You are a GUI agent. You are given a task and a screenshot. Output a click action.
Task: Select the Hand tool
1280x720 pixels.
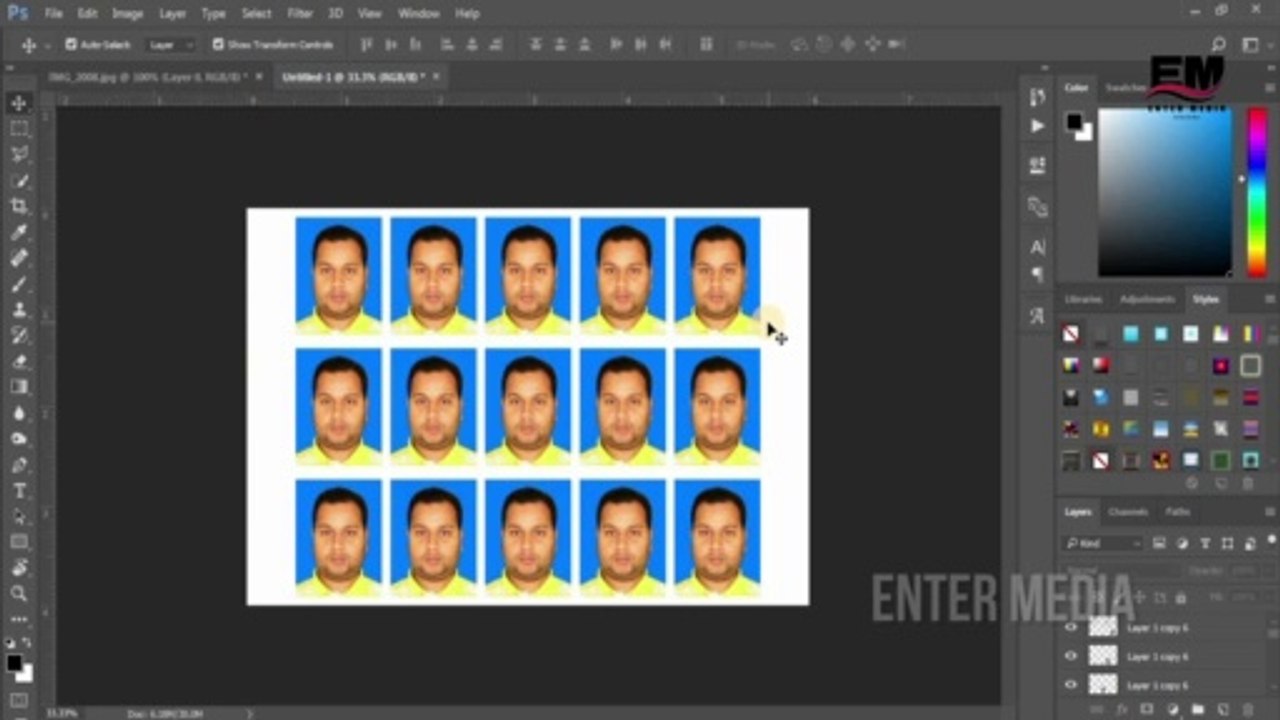click(19, 568)
